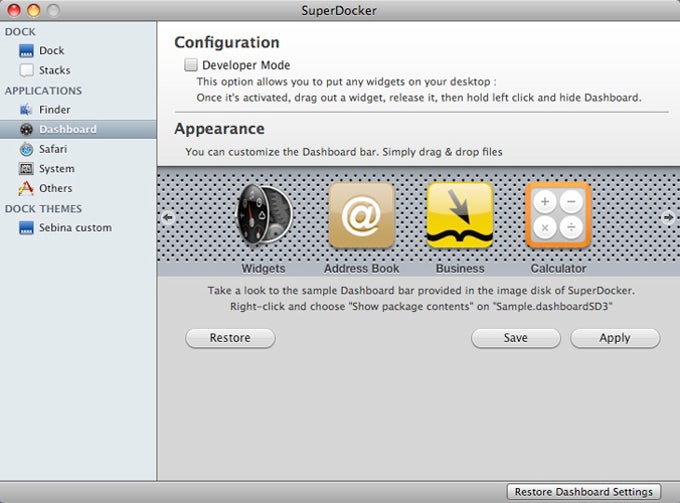The image size is (680, 503).
Task: Open the System settings row
Action: tap(78, 169)
